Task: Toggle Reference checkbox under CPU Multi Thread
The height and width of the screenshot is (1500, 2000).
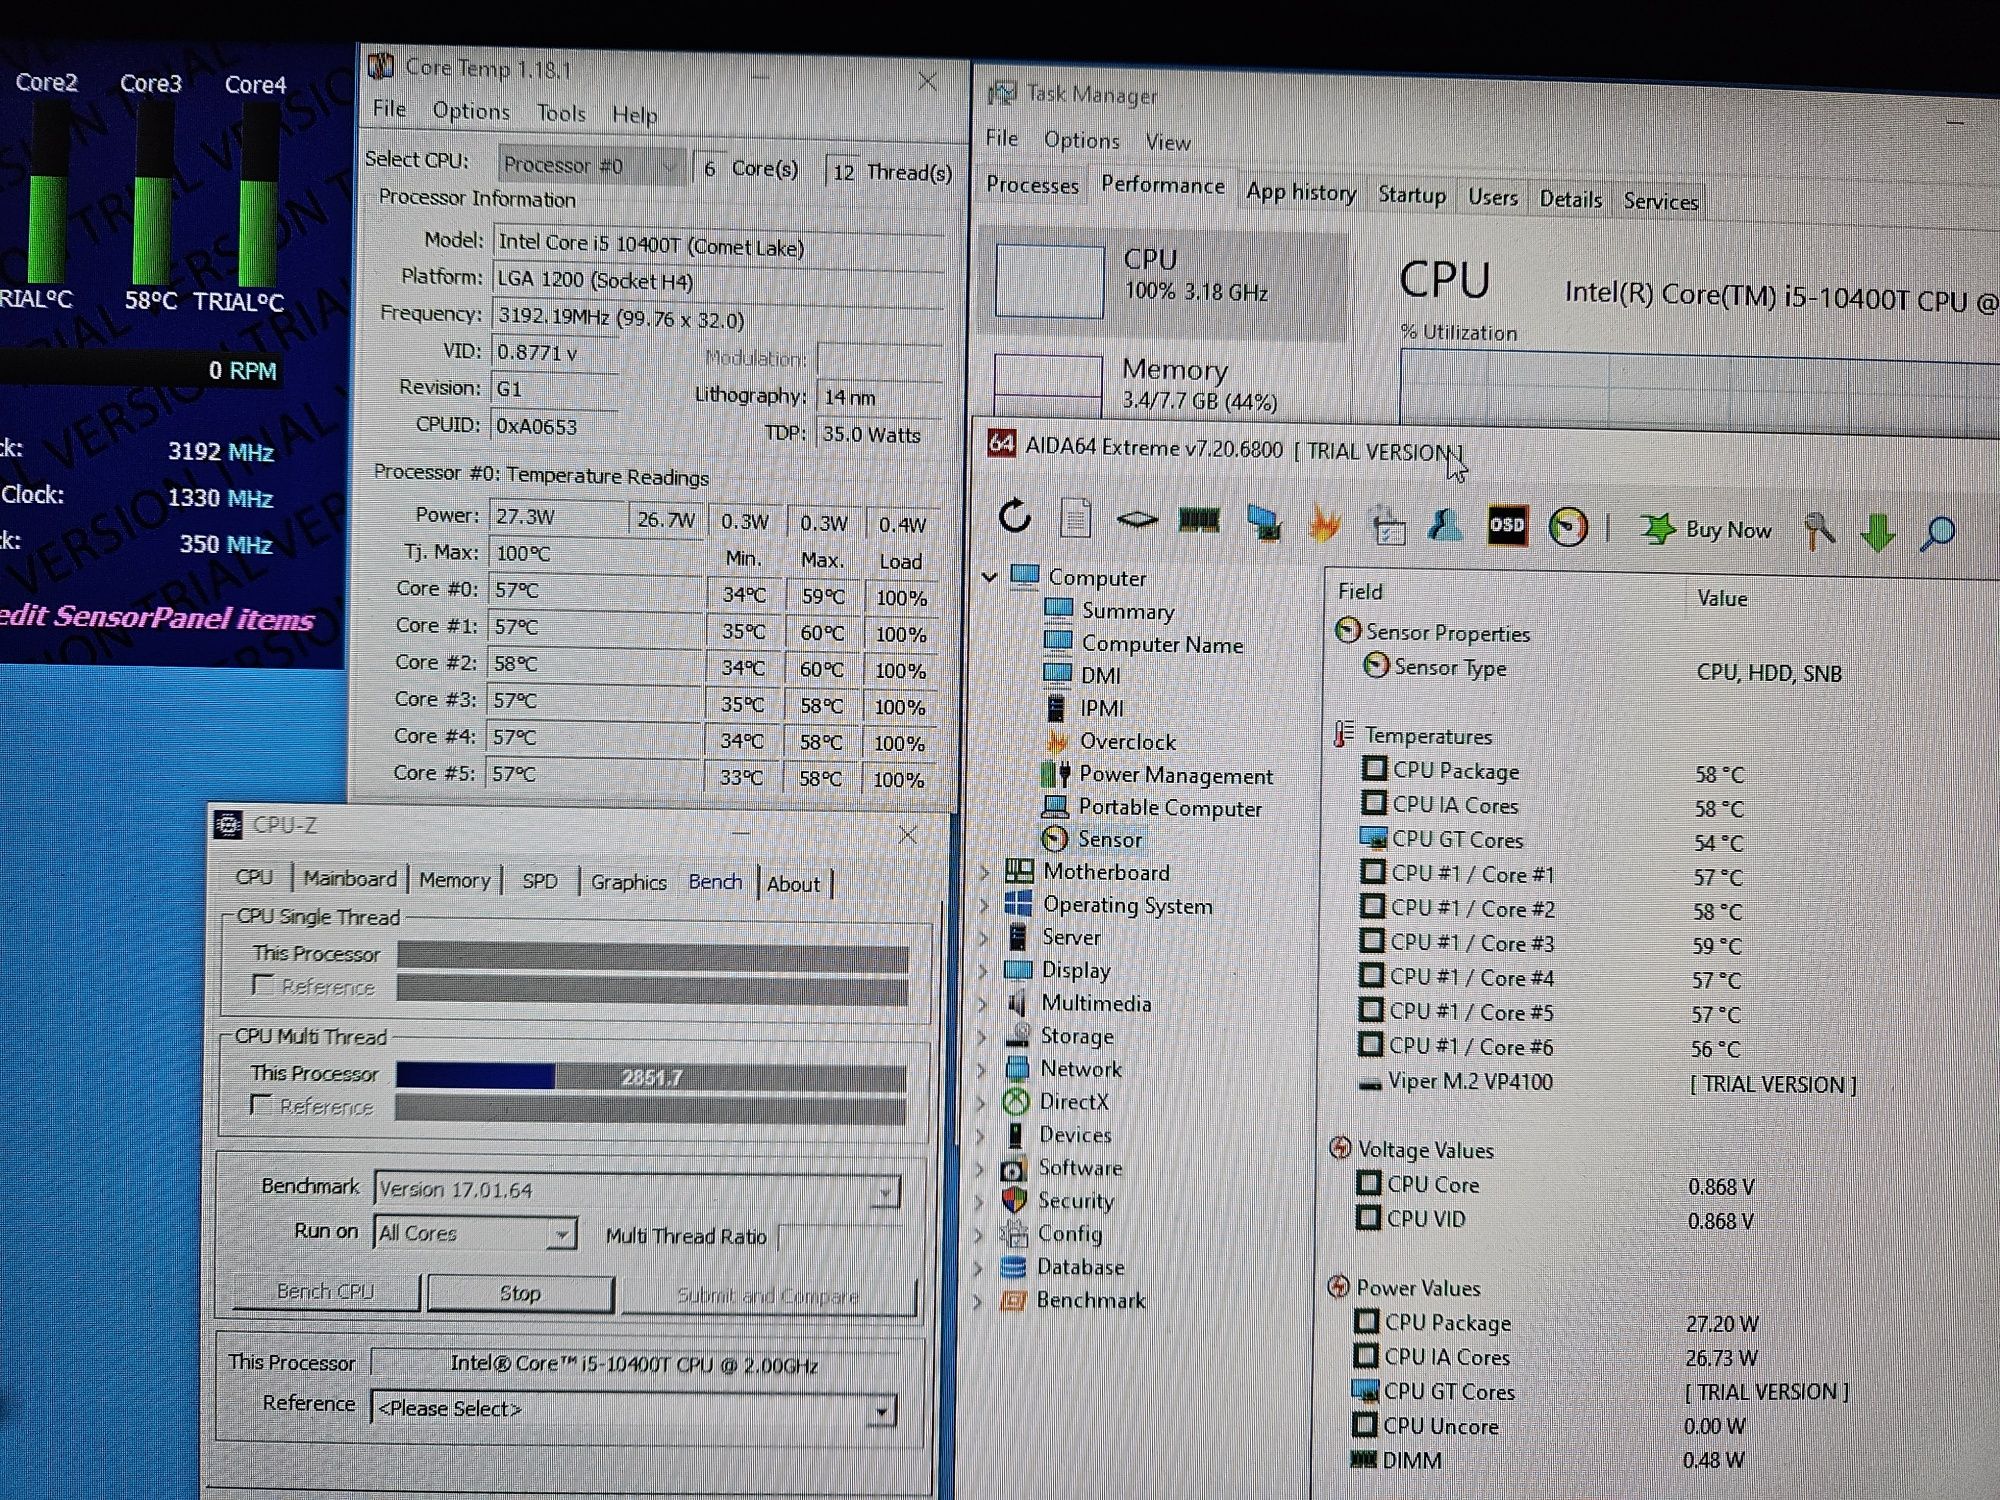Action: pyautogui.click(x=261, y=1105)
